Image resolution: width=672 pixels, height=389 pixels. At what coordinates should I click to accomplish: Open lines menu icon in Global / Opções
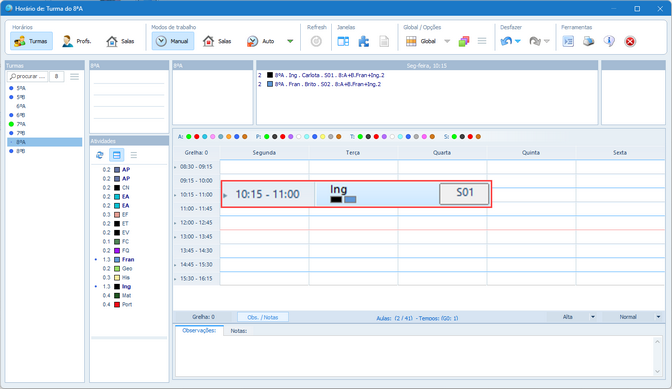[x=482, y=41]
